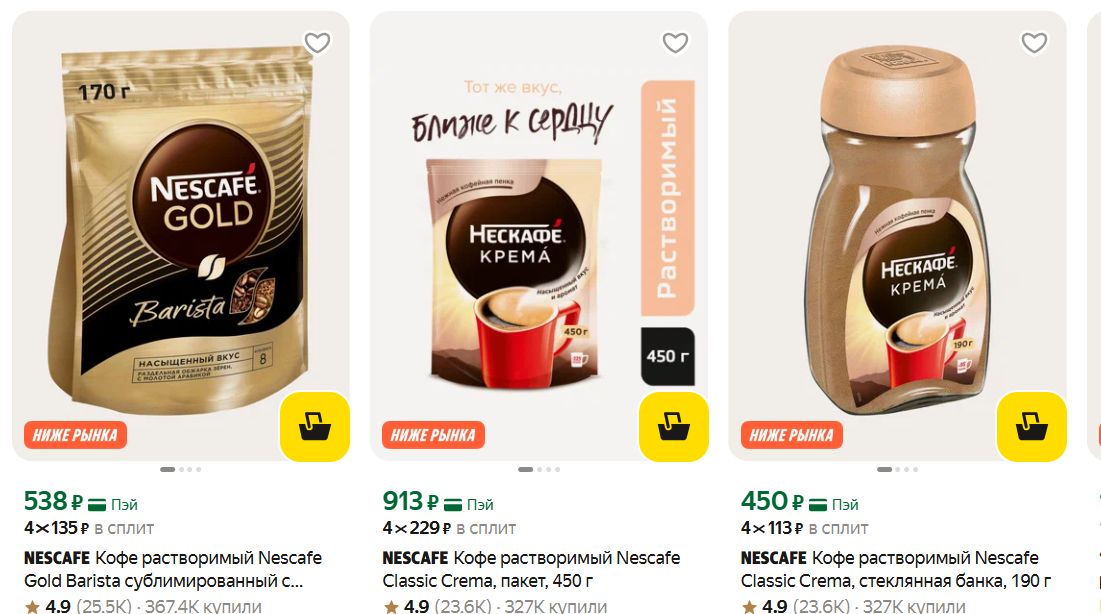Screen dimensions: 1101x614
Task: Select the second image dot under Gold Barista
Action: click(x=182, y=469)
